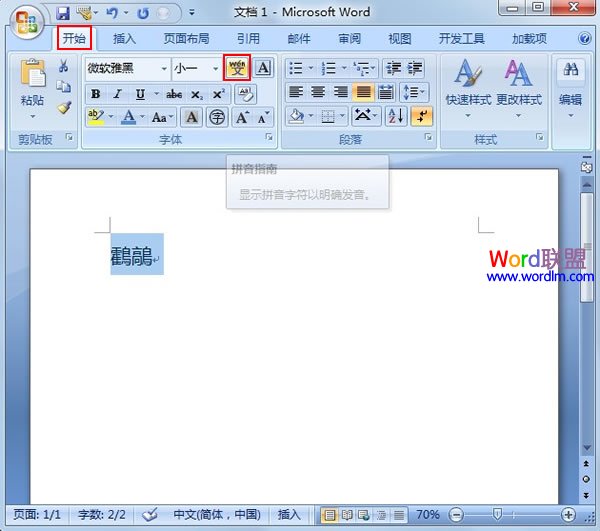This screenshot has width=600, height=531.
Task: Decrease paragraph indent
Action: tap(393, 68)
